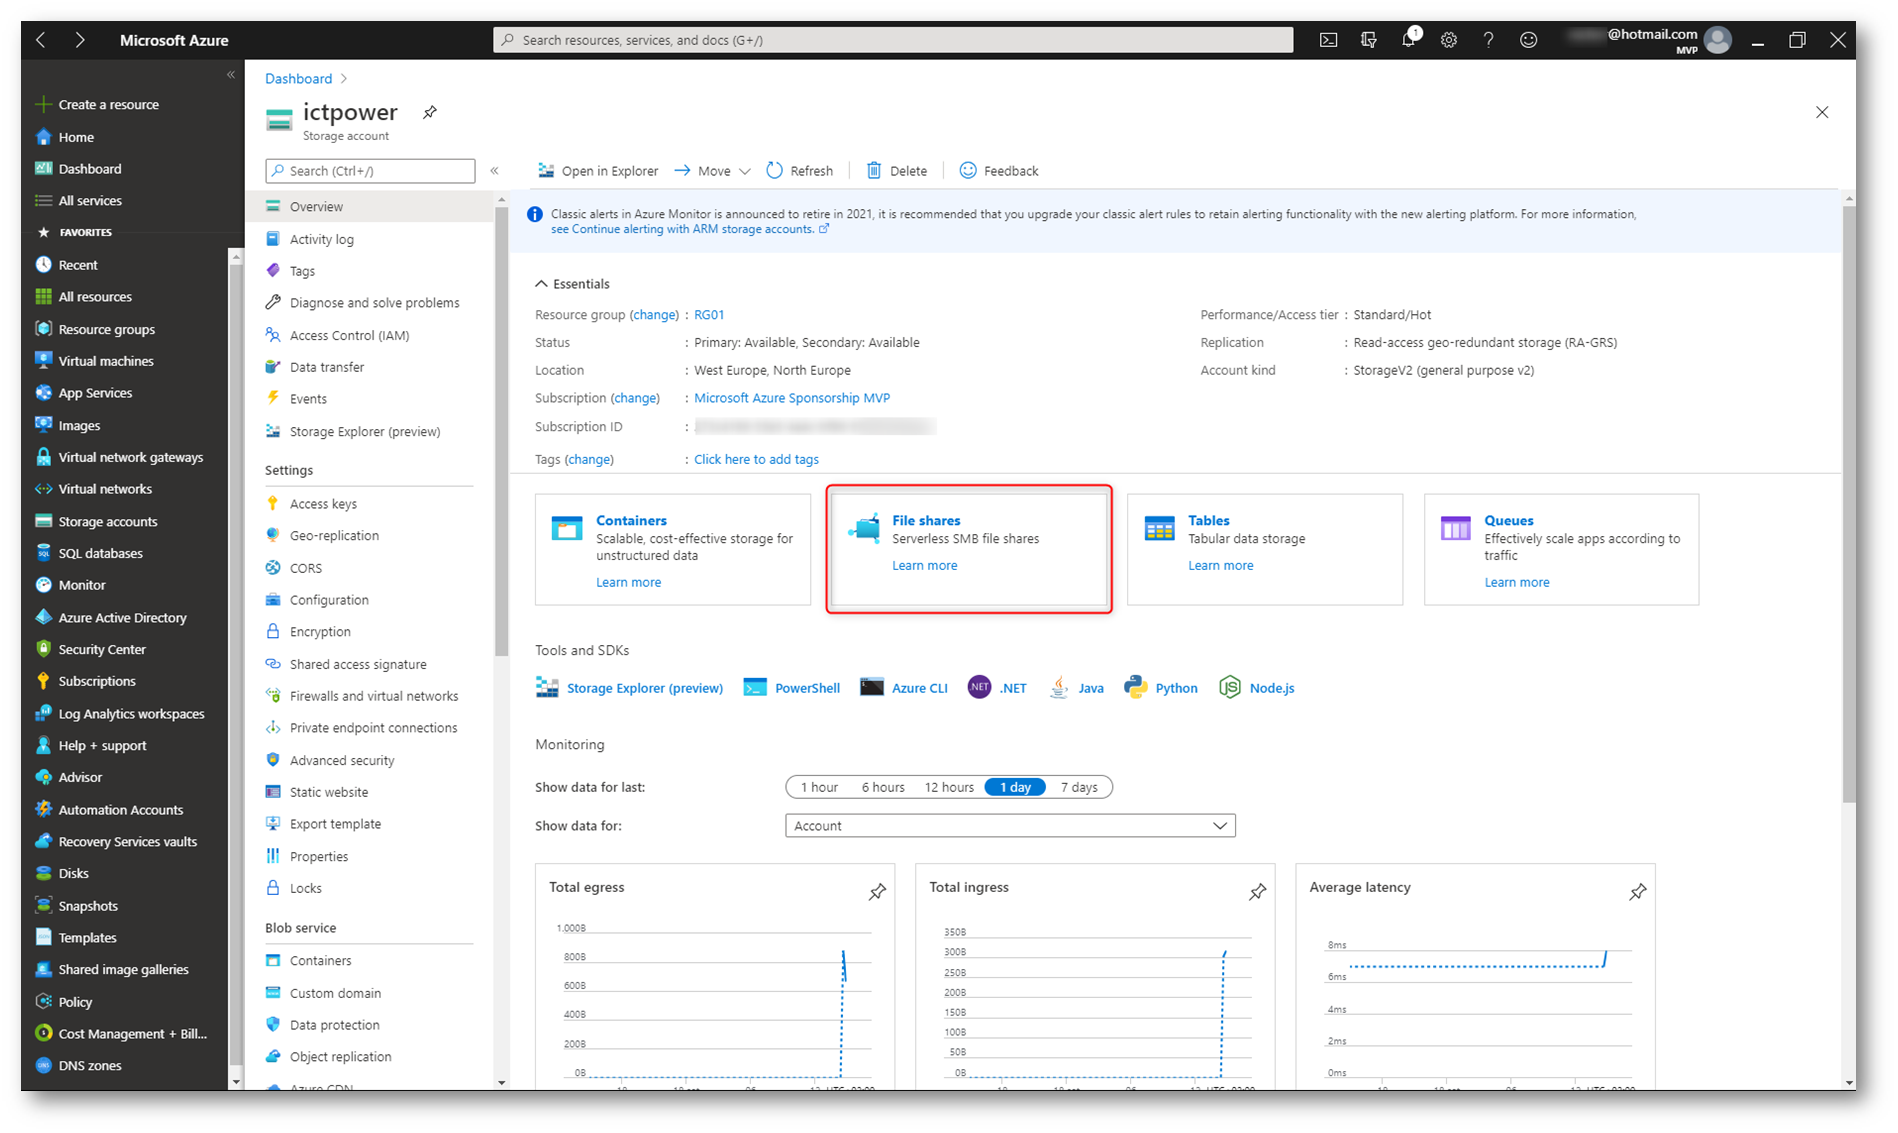Viewport: 1898px width, 1133px height.
Task: Open Activity log
Action: (322, 239)
